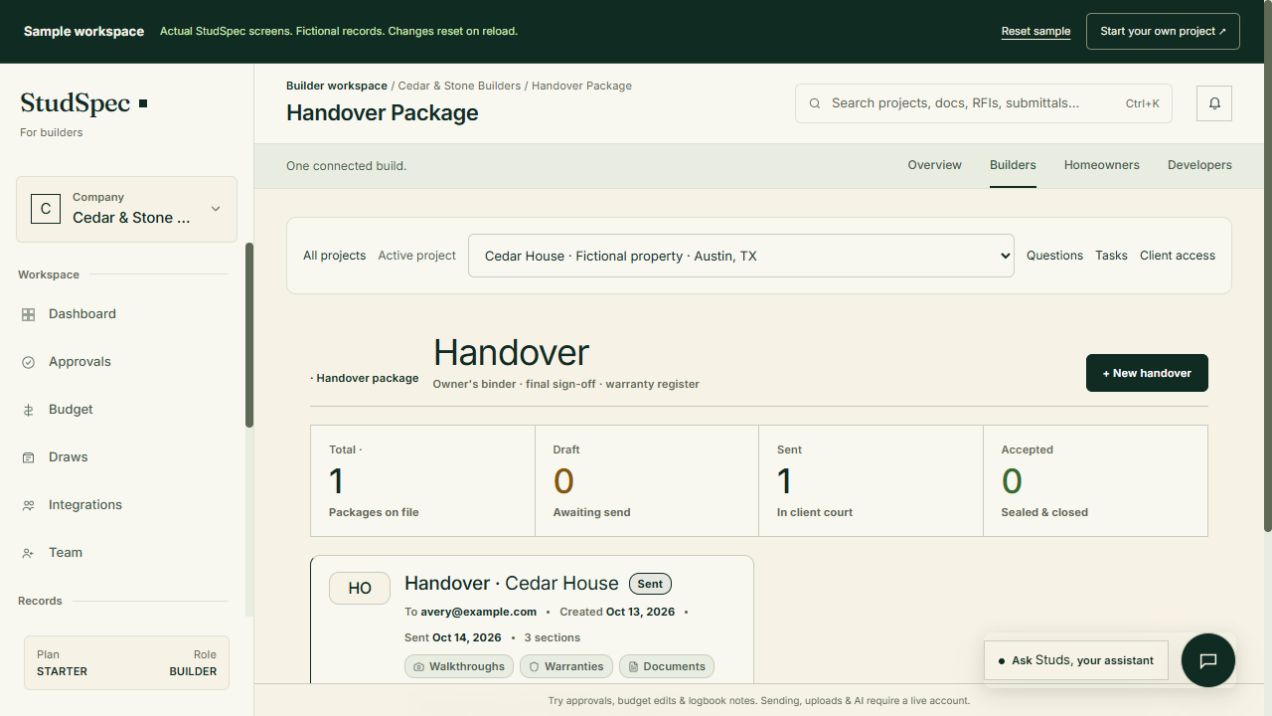Click the Accepted sealed & closed stat card
This screenshot has width=1272, height=716.
1095,481
